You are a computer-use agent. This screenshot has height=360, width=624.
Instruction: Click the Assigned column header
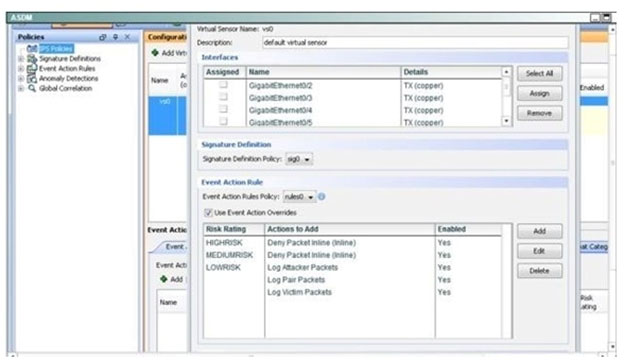[x=224, y=72]
